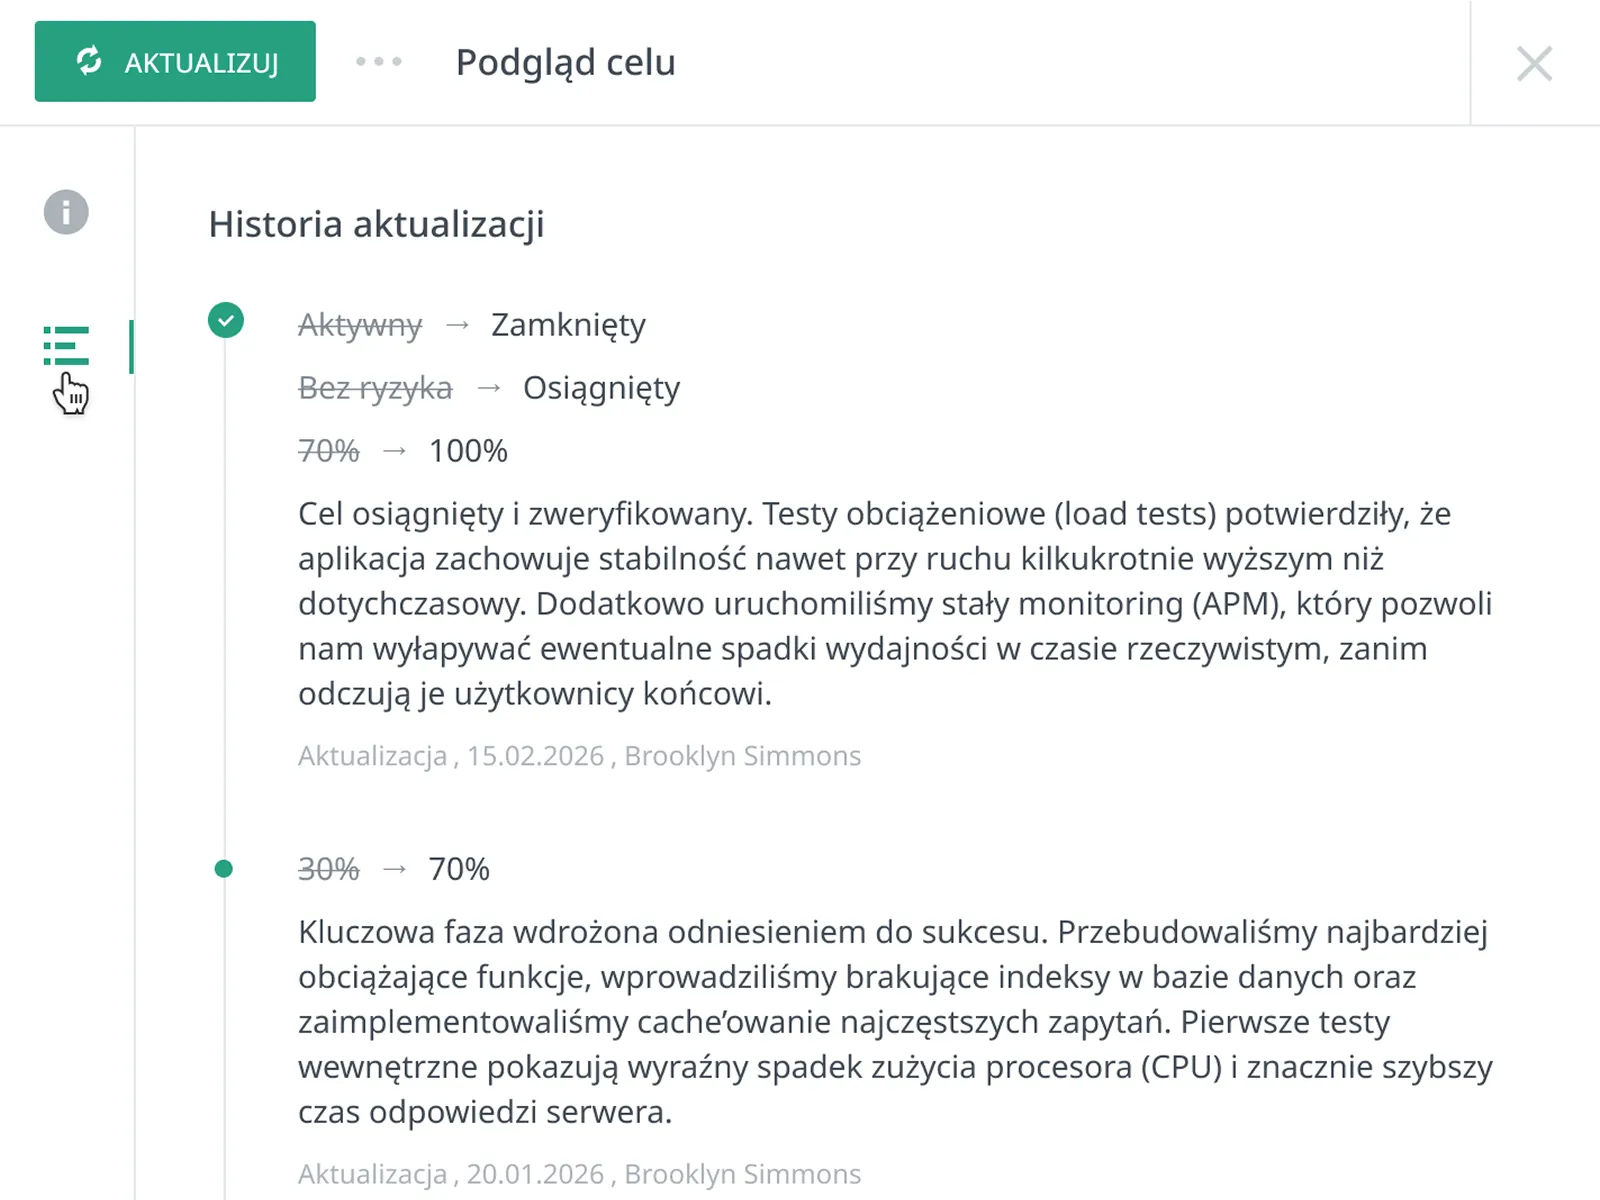Click the green dot timeline marker
Viewport: 1600px width, 1200px height.
click(224, 868)
